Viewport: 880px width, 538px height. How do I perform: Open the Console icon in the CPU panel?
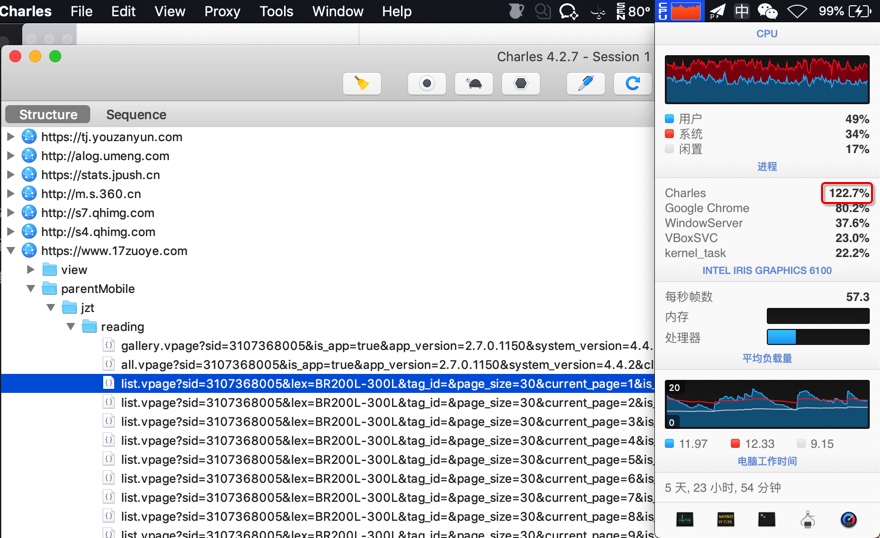coord(726,519)
